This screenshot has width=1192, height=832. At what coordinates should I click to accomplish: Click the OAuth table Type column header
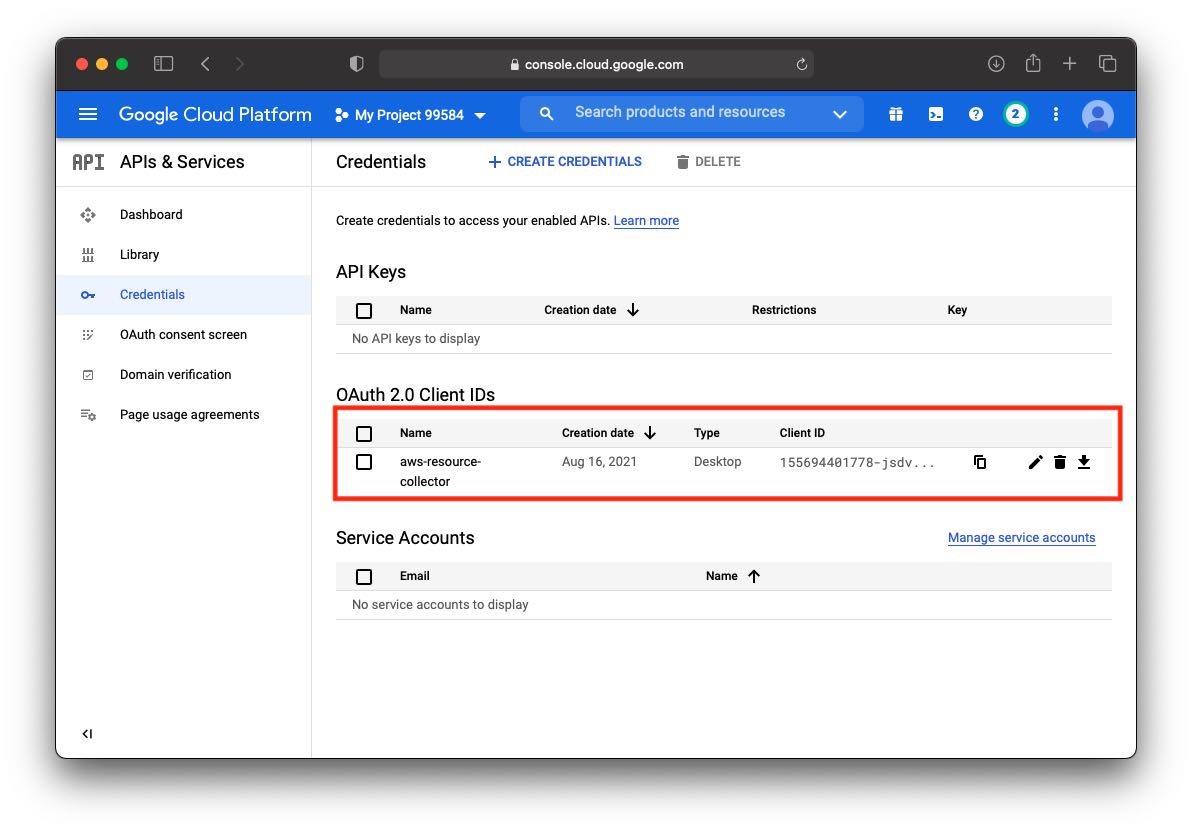coord(706,433)
